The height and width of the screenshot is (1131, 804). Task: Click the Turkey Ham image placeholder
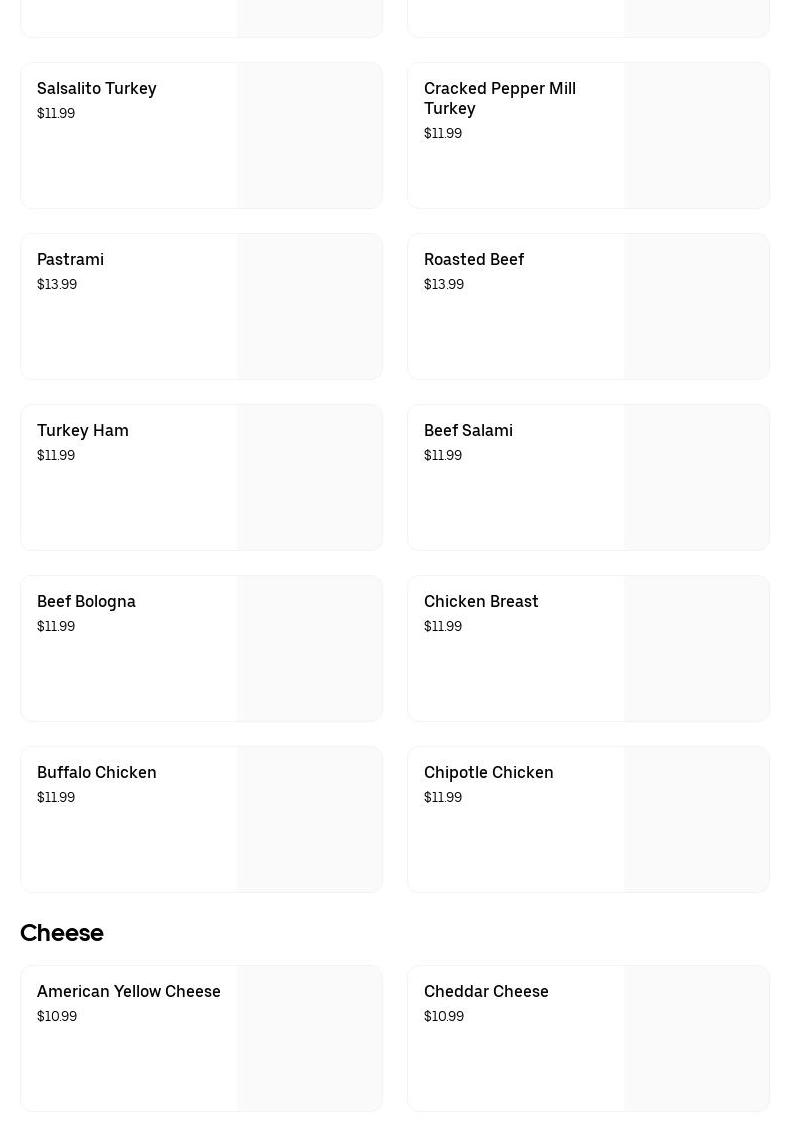click(310, 478)
